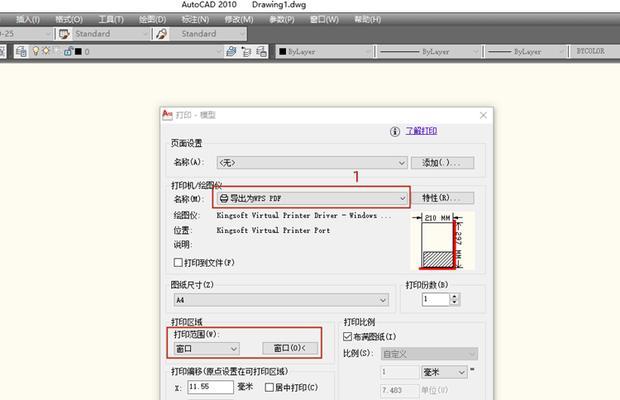Close the 打印 - 模型 dialog
Screen dimensions: 620x400
coord(483,115)
